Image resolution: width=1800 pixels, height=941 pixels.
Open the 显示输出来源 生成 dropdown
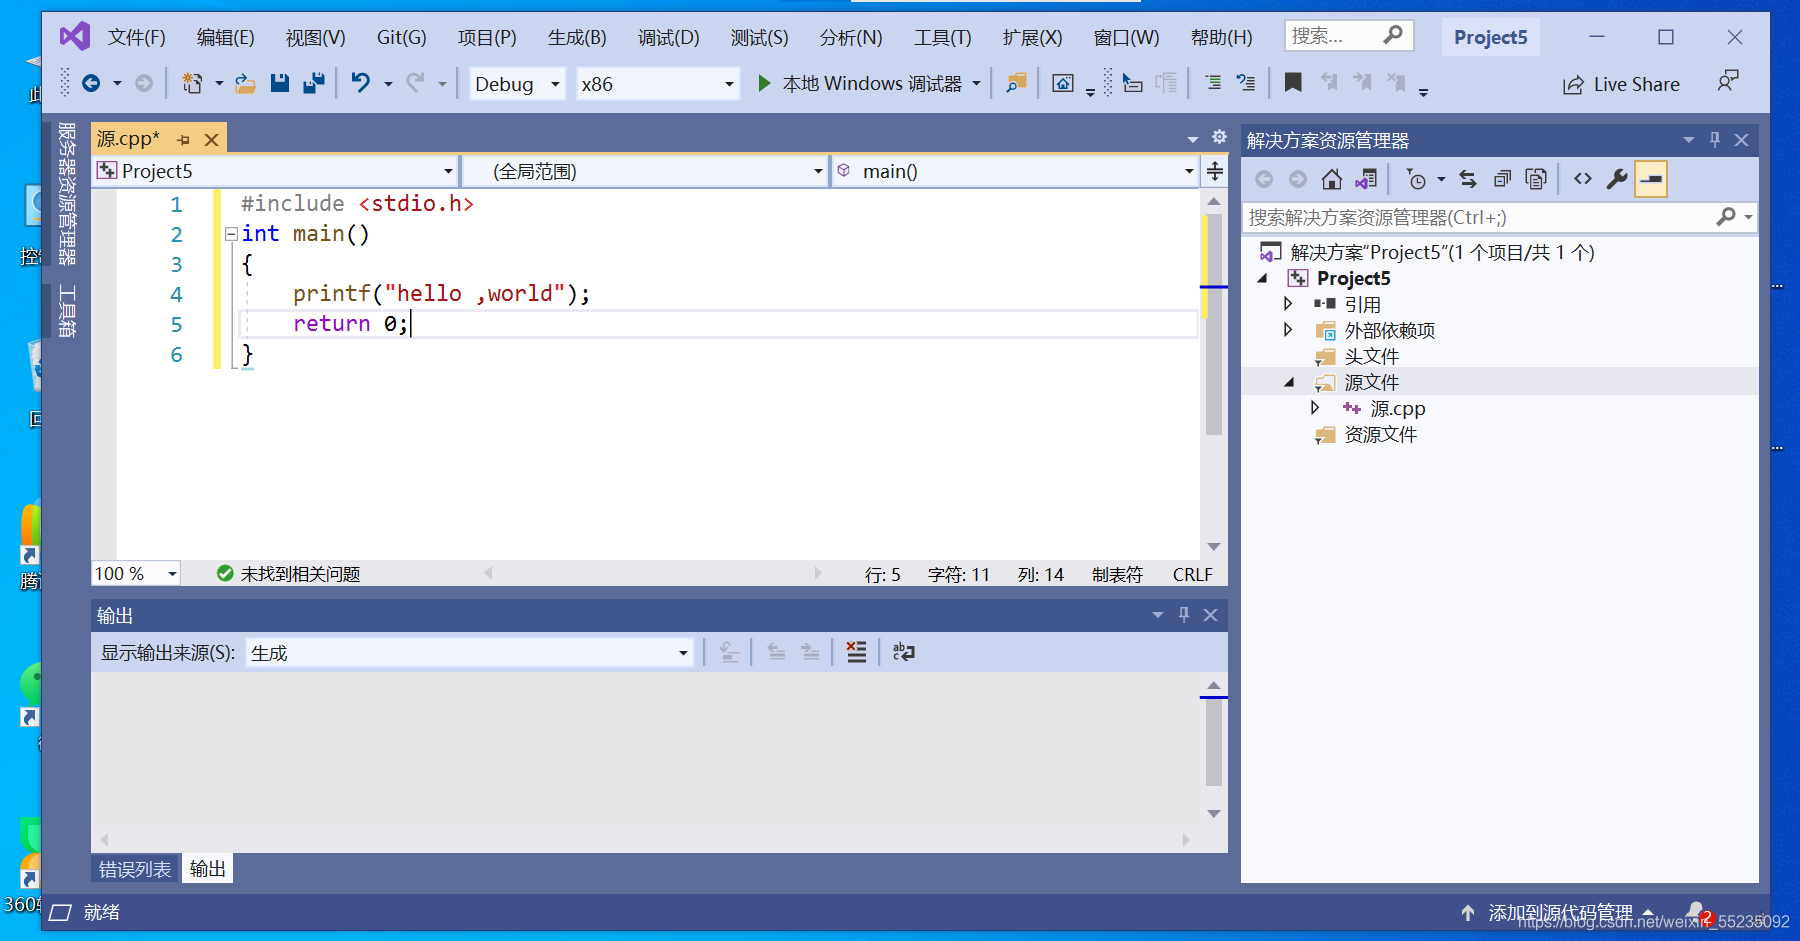click(469, 653)
